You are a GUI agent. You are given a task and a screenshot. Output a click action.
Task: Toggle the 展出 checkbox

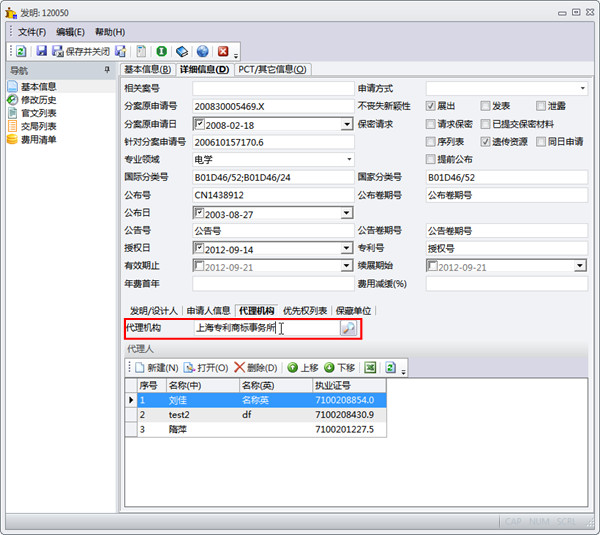(430, 106)
